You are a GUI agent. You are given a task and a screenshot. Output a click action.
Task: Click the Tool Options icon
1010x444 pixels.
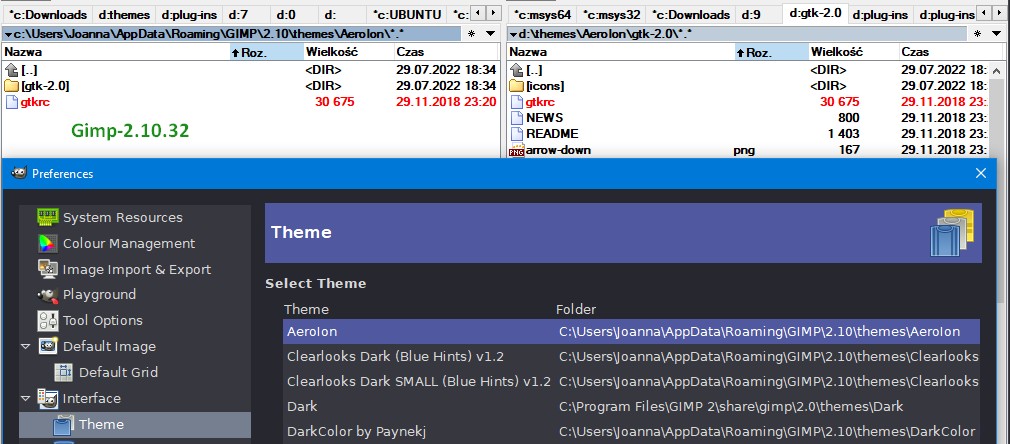click(48, 321)
